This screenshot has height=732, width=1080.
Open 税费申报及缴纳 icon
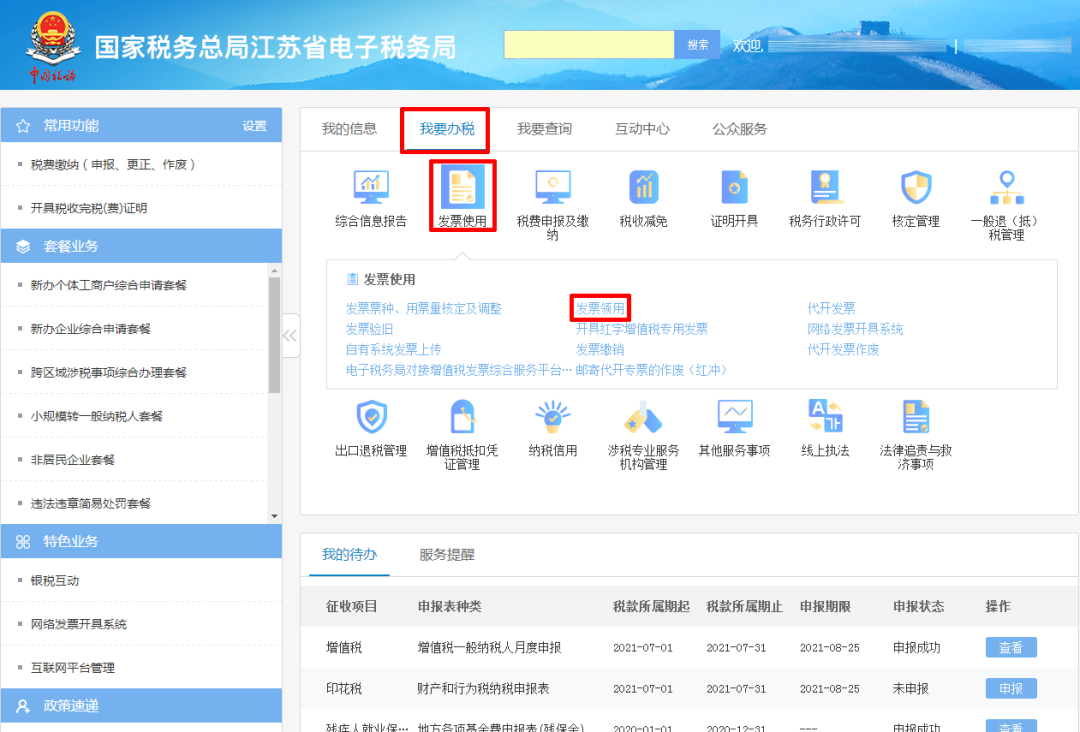pyautogui.click(x=552, y=187)
